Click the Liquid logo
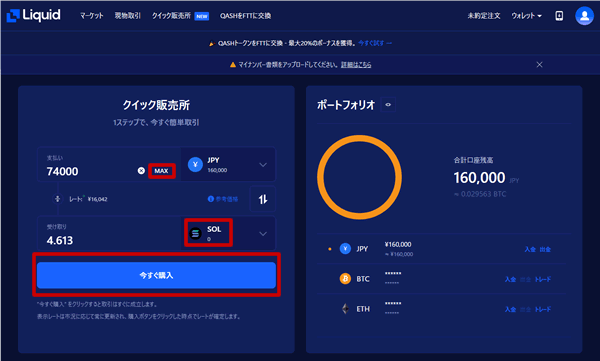The width and height of the screenshot is (600, 361). tap(33, 15)
